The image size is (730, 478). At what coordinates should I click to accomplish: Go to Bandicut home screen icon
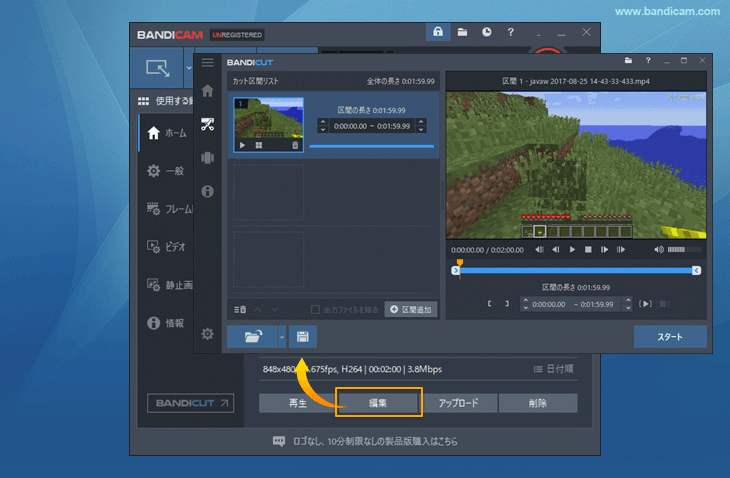(208, 91)
